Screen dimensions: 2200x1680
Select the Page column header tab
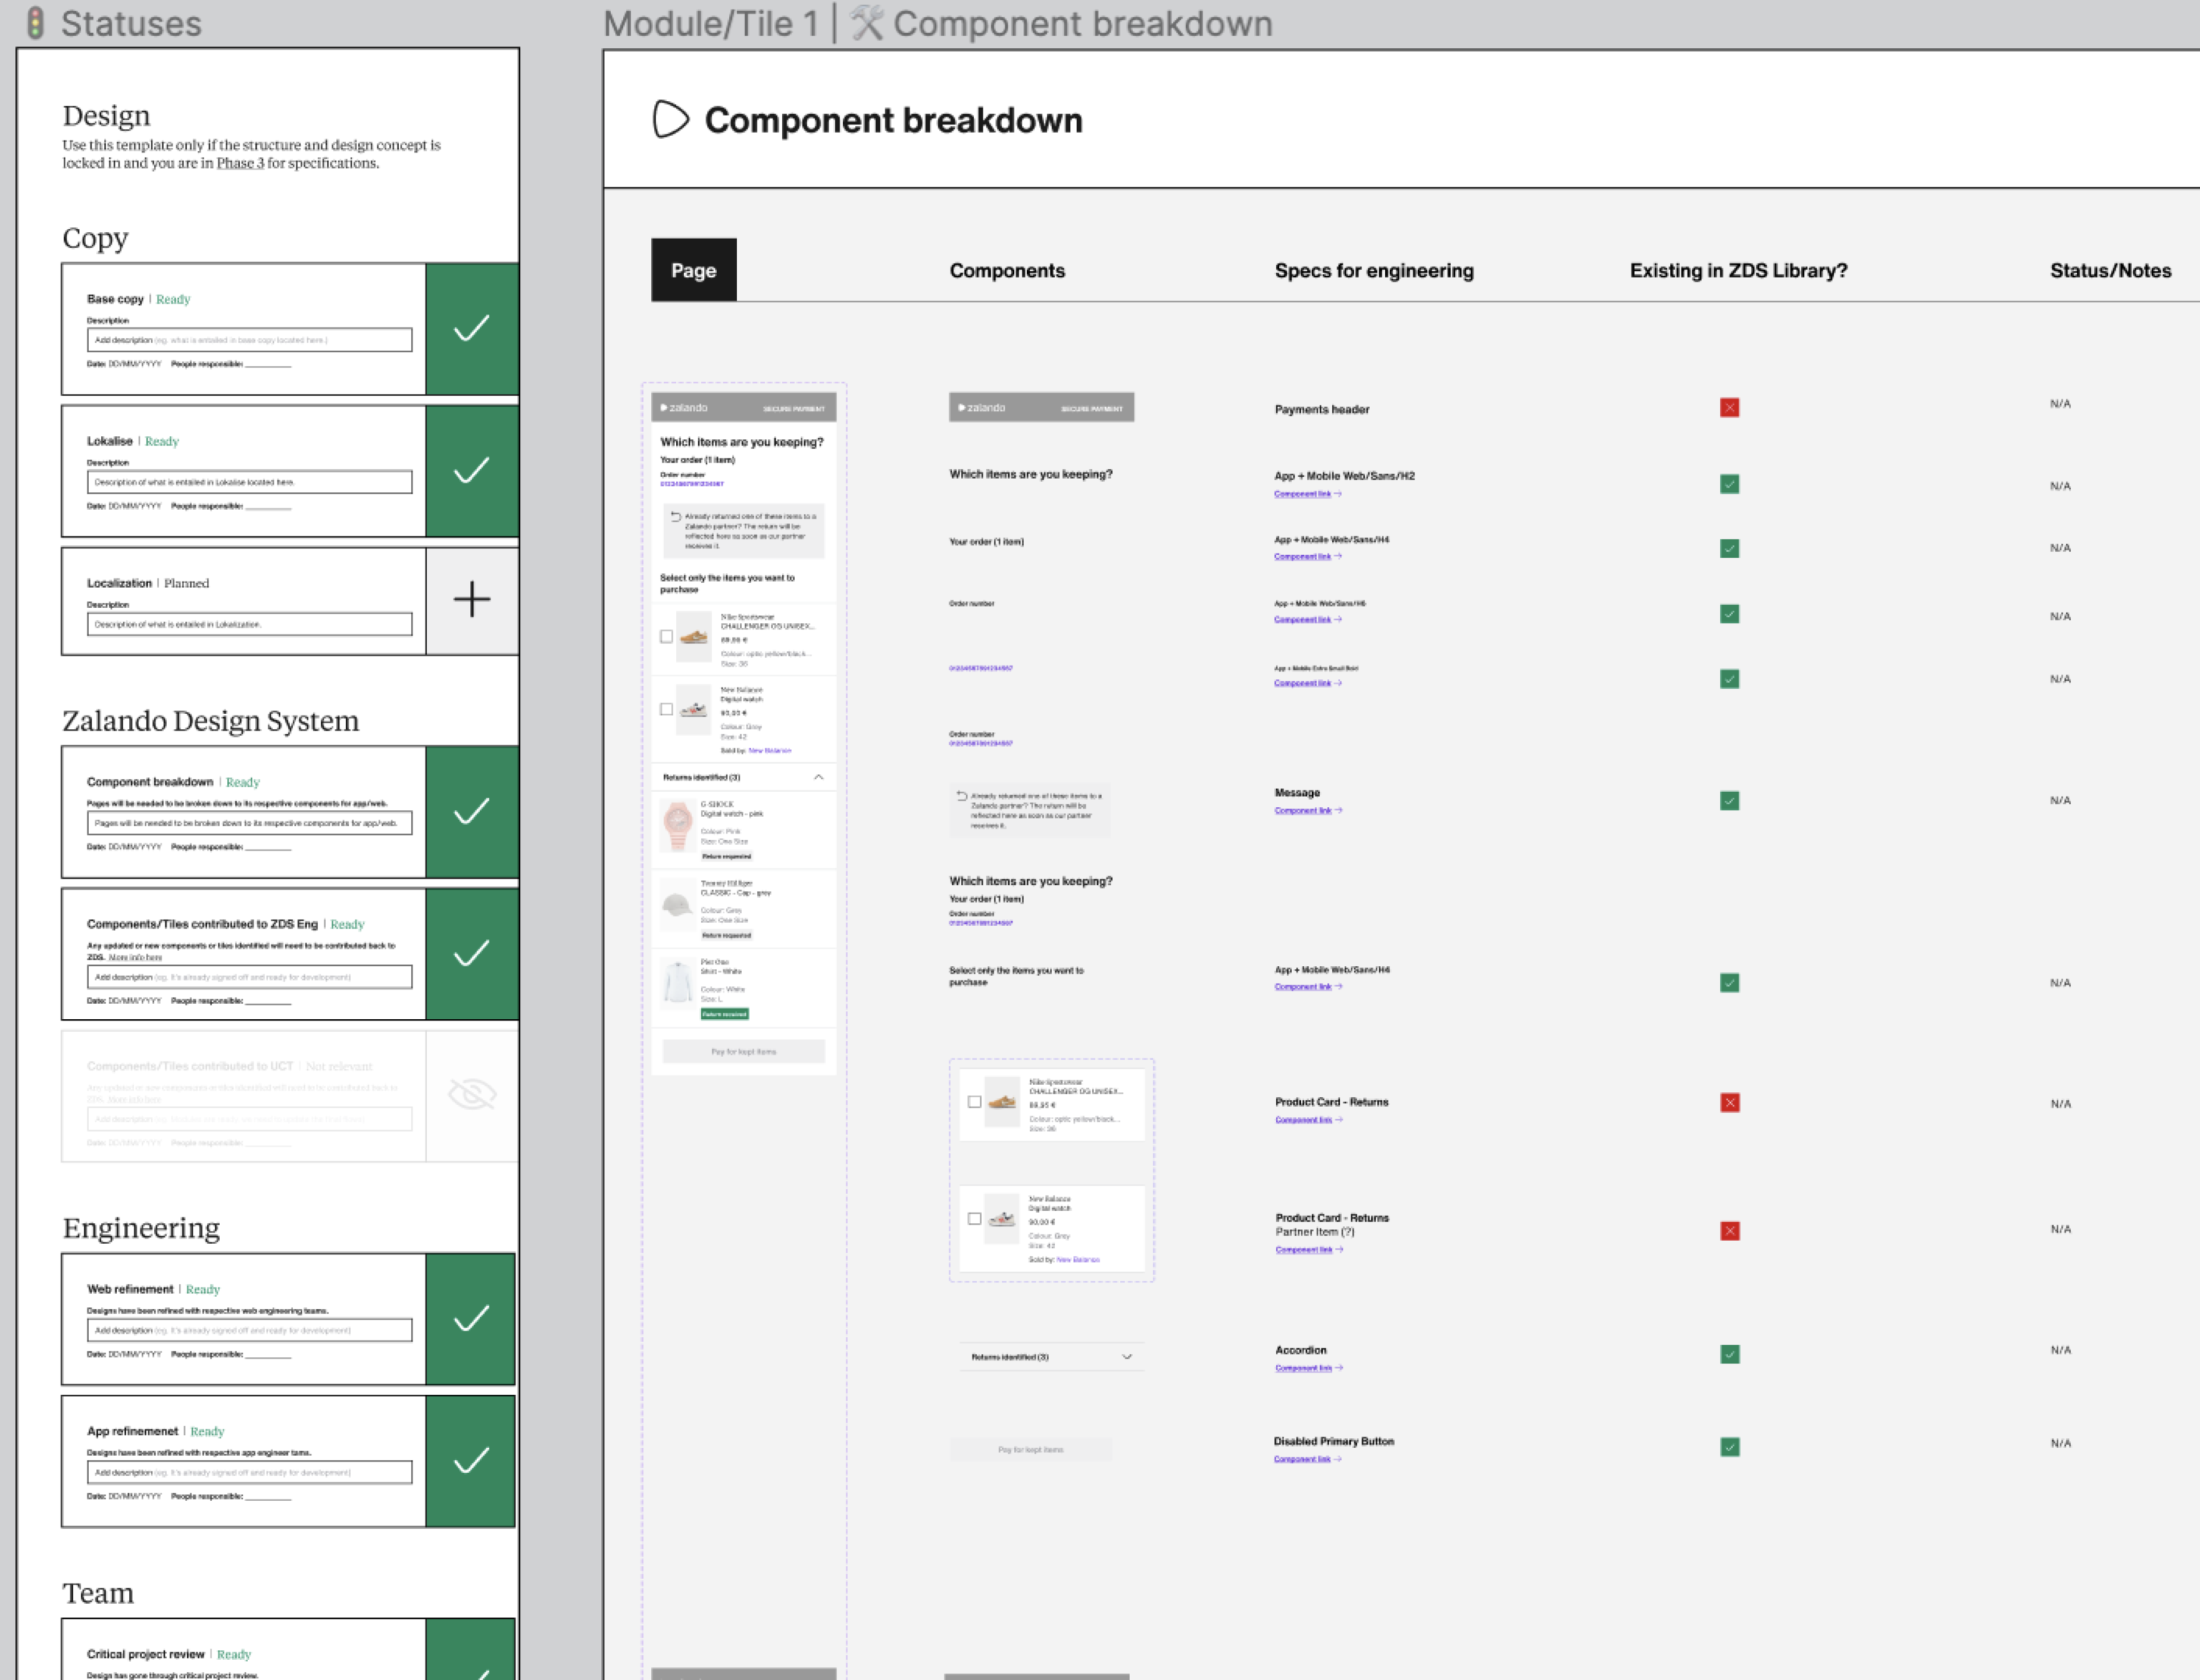pos(693,270)
